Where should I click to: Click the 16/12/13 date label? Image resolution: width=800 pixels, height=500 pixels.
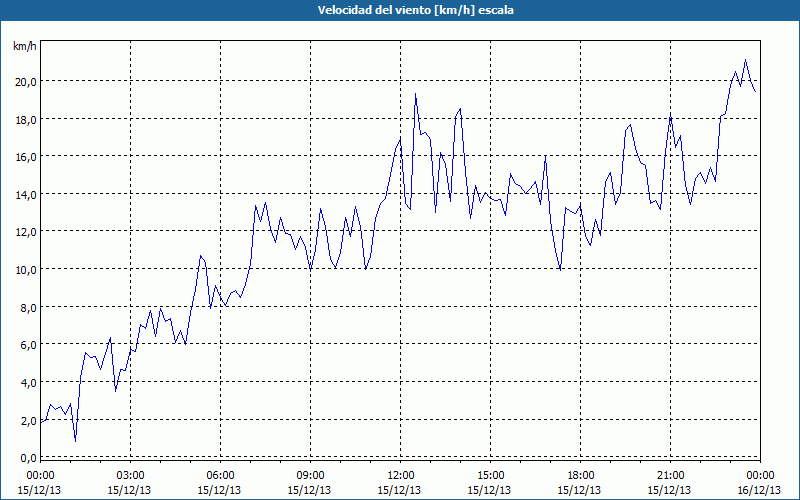(x=759, y=490)
